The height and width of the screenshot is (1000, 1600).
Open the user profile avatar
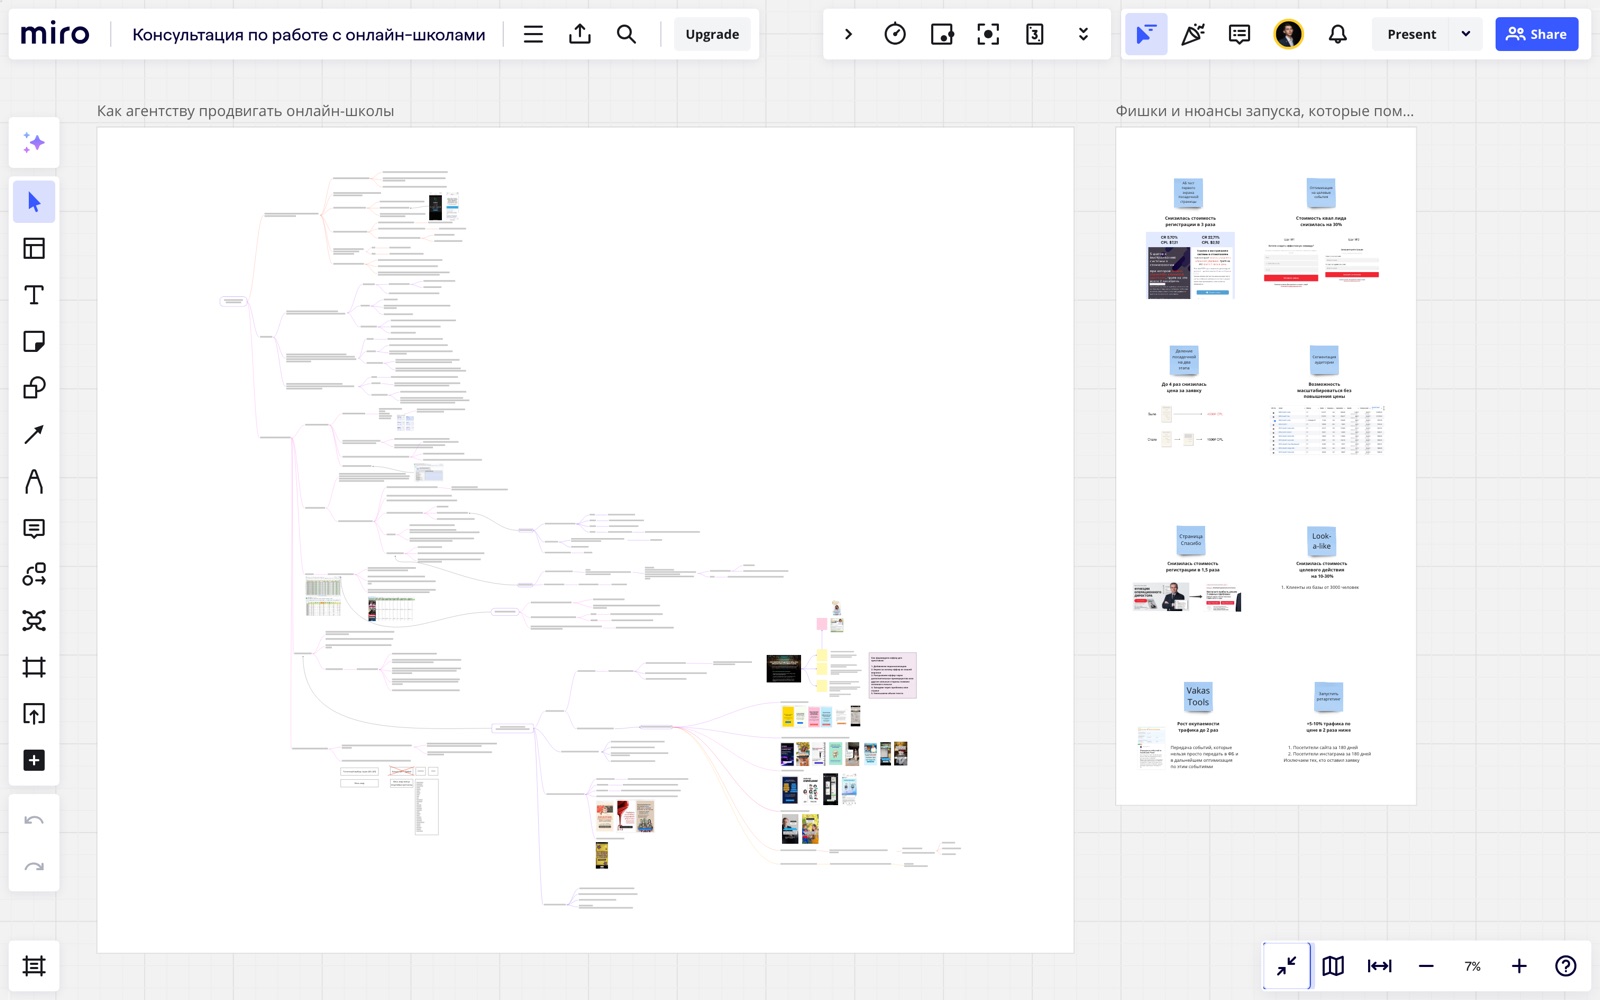pos(1288,34)
